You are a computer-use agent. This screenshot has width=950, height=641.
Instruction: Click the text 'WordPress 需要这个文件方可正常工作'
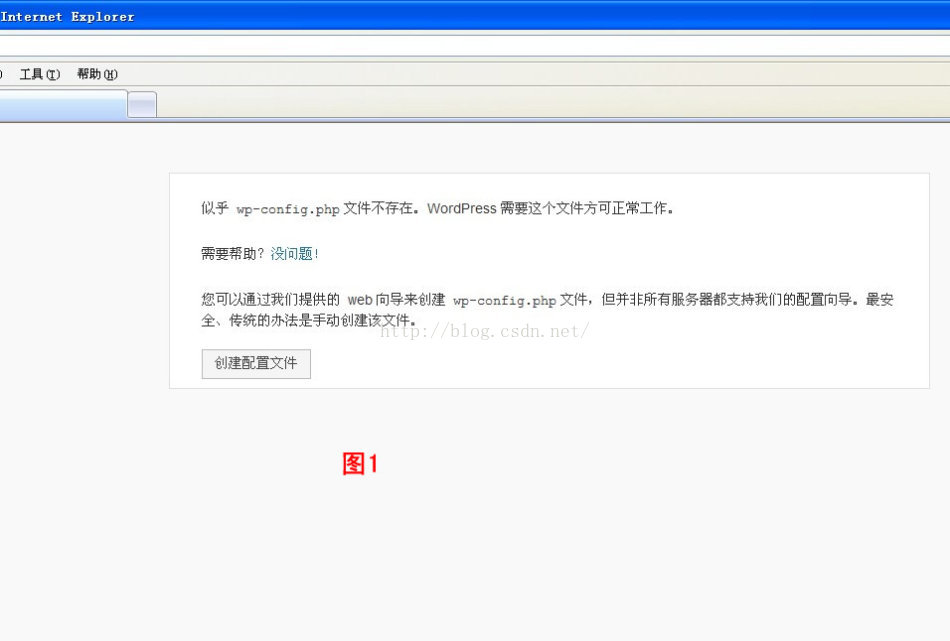click(548, 208)
